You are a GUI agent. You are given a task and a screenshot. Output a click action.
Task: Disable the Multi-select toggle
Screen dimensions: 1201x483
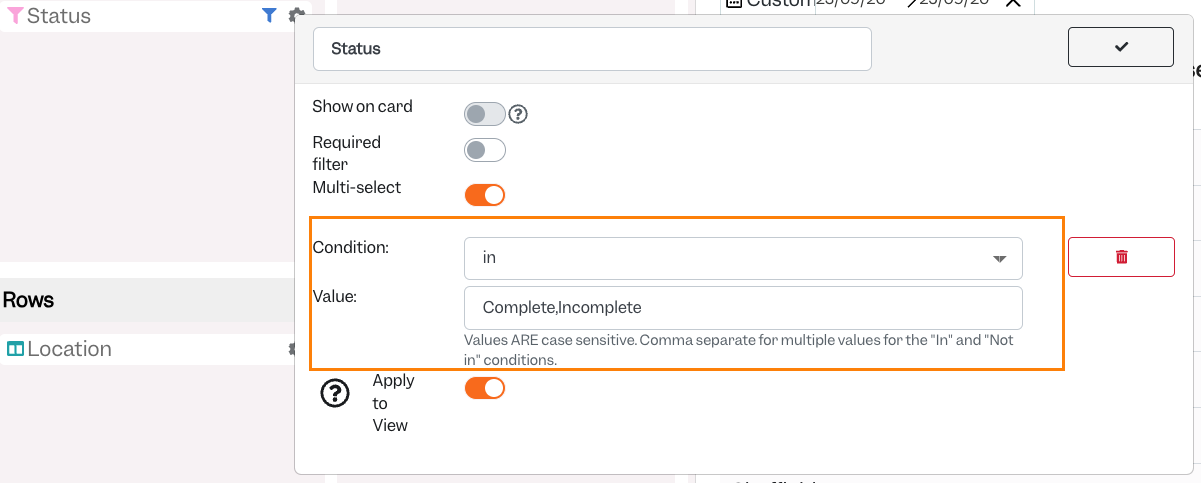485,195
